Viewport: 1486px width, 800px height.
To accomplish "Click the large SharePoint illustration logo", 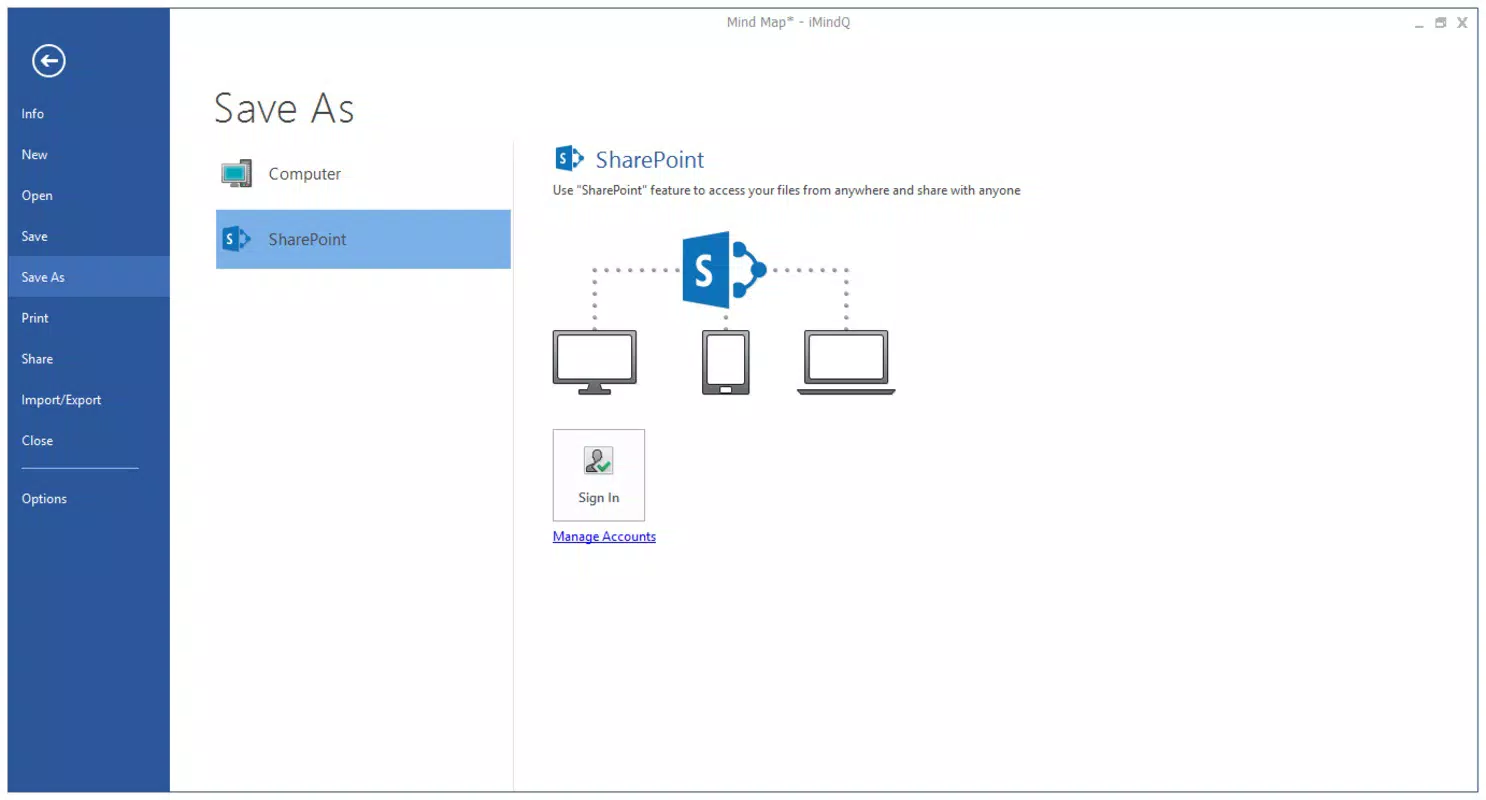I will [x=724, y=270].
